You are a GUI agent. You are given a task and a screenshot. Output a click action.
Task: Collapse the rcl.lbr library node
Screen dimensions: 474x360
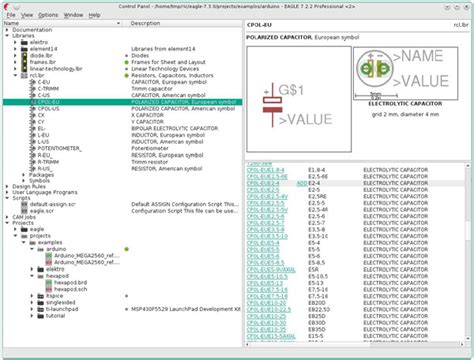pos(15,76)
